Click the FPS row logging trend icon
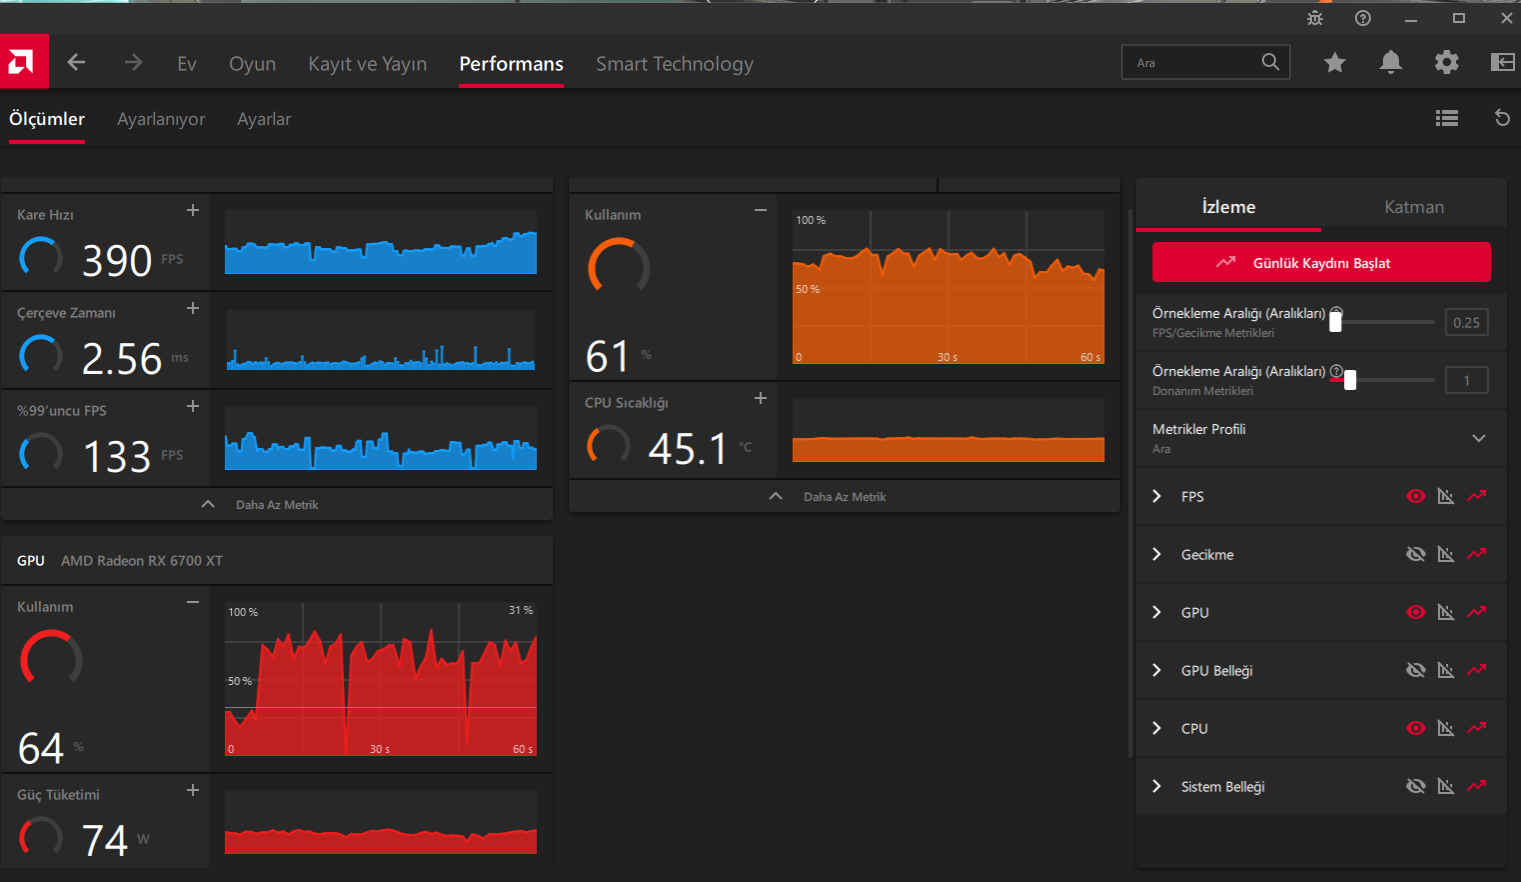This screenshot has height=882, width=1521. (1477, 496)
